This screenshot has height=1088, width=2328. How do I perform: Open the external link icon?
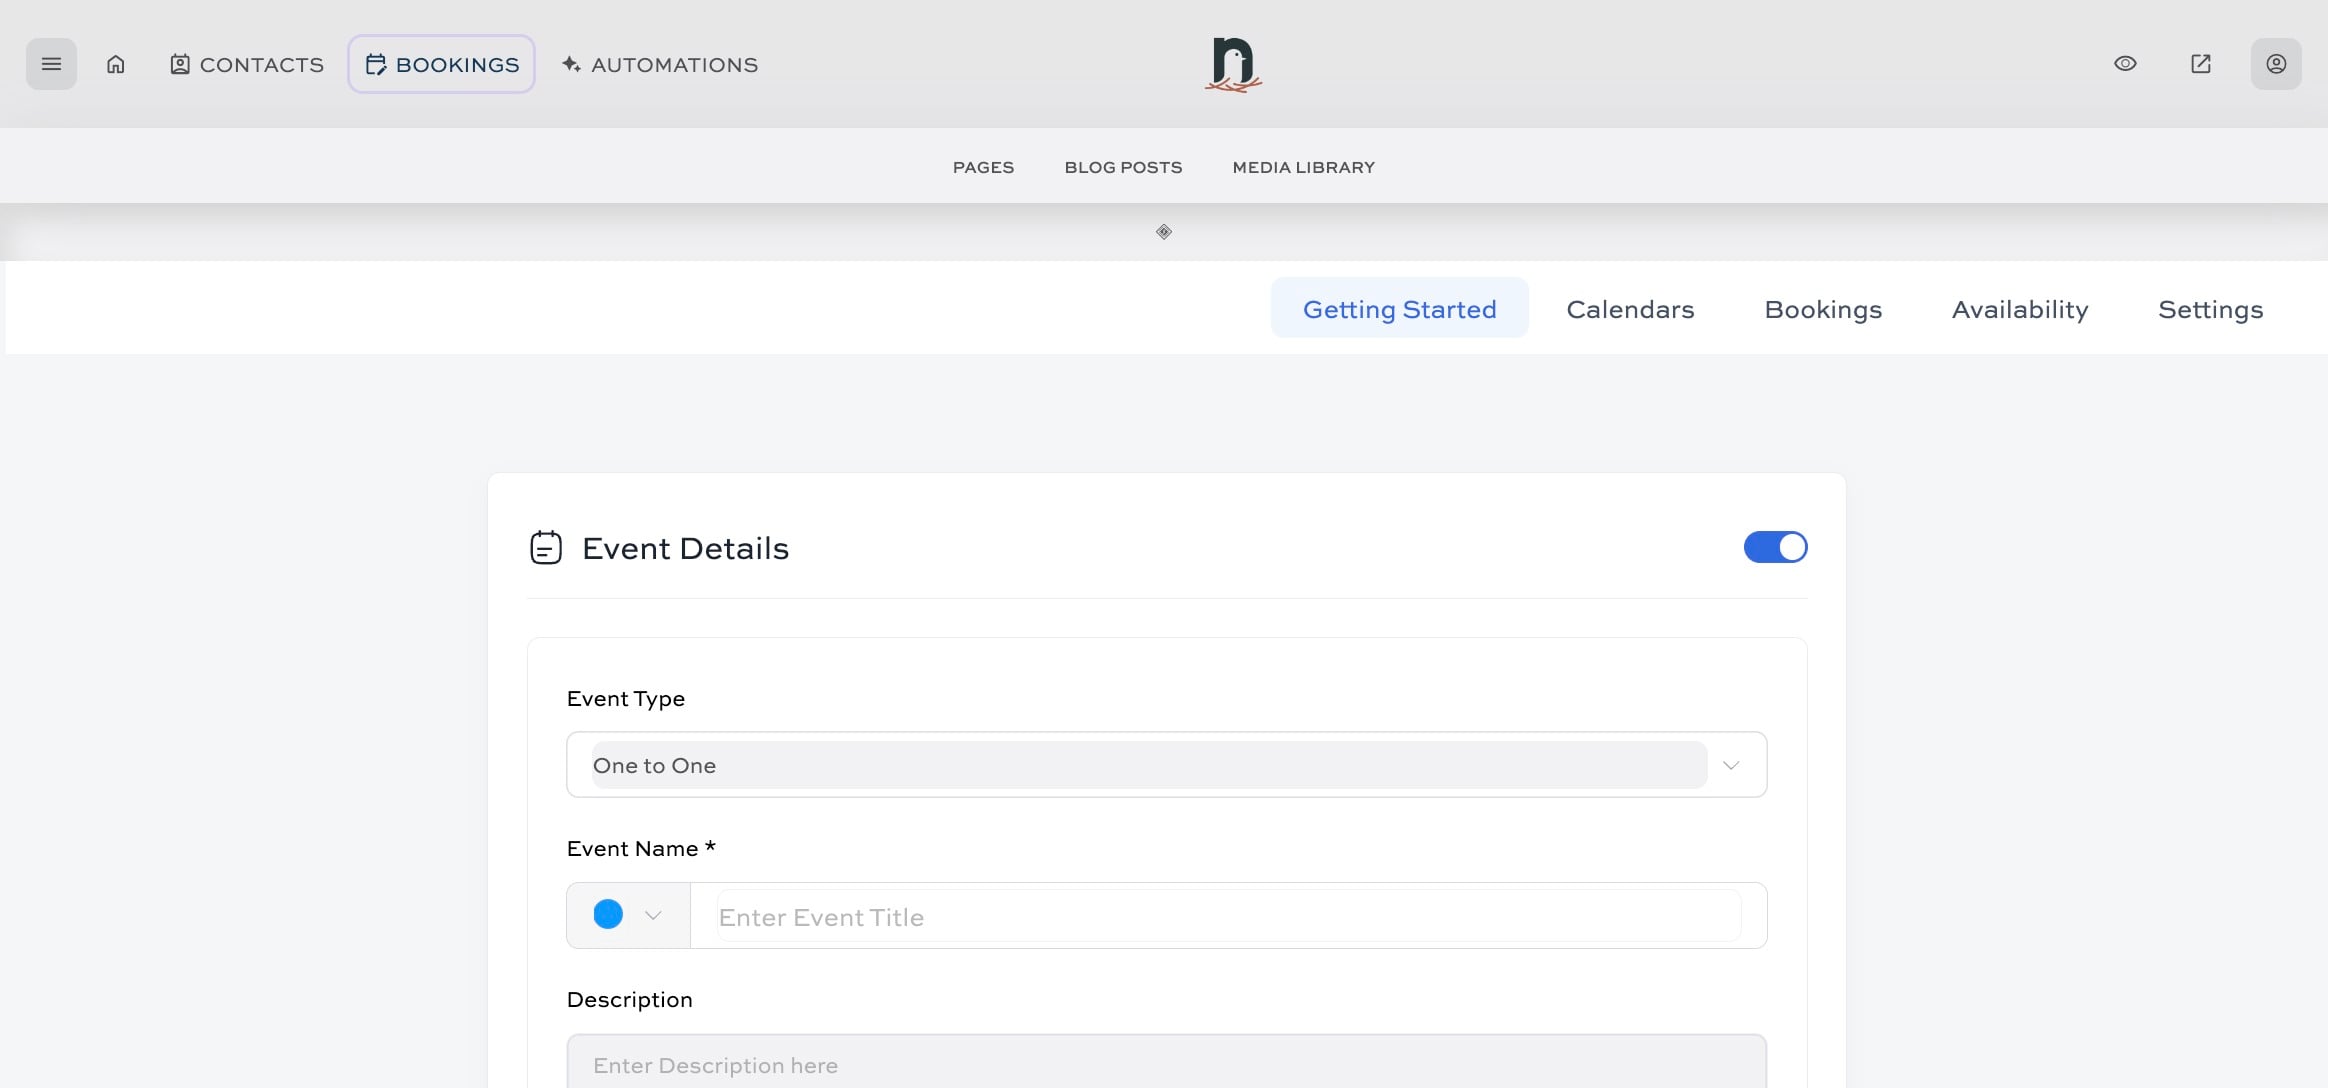[x=2200, y=64]
